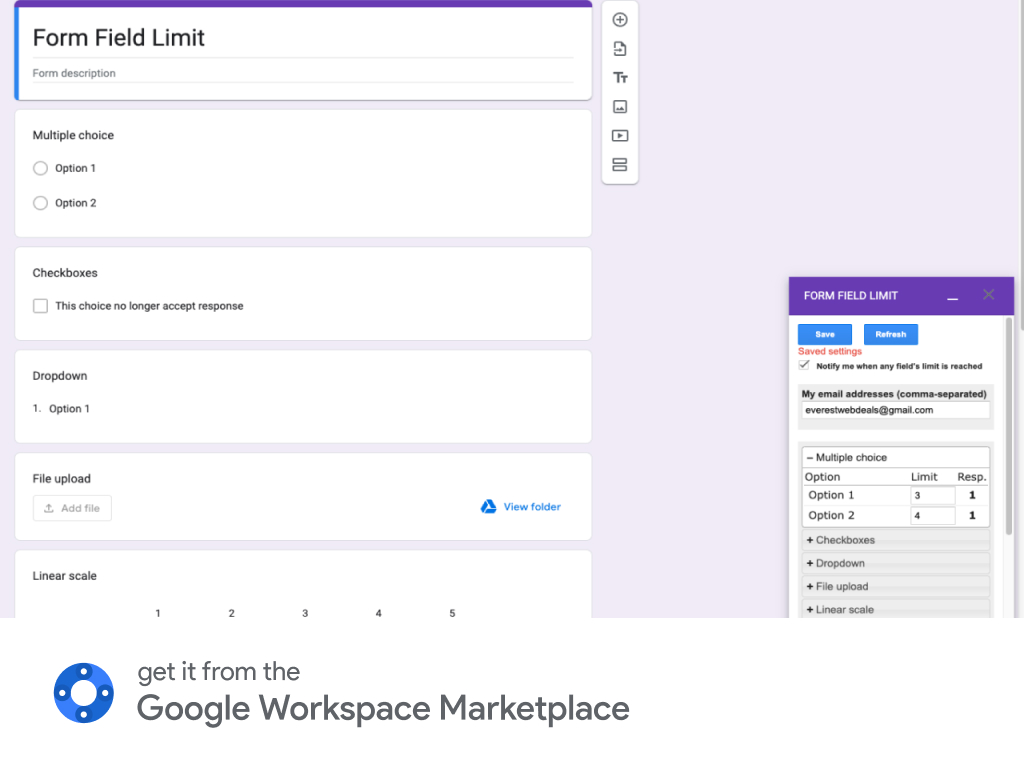Click the Add video icon
This screenshot has width=1024, height=768.
(620, 136)
